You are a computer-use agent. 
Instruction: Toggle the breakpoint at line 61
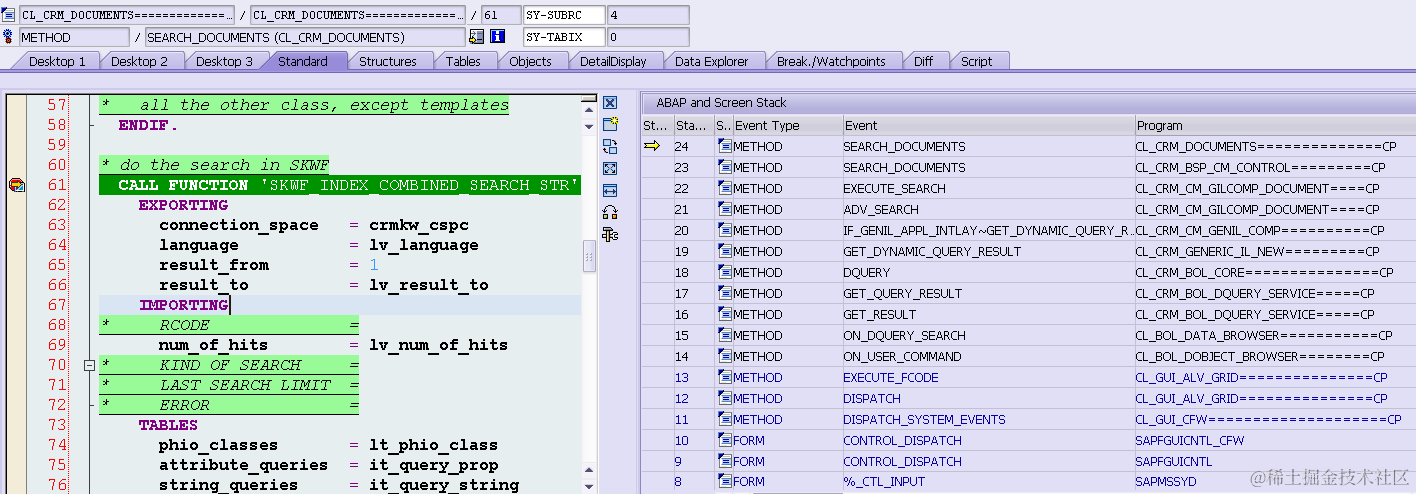(x=16, y=185)
